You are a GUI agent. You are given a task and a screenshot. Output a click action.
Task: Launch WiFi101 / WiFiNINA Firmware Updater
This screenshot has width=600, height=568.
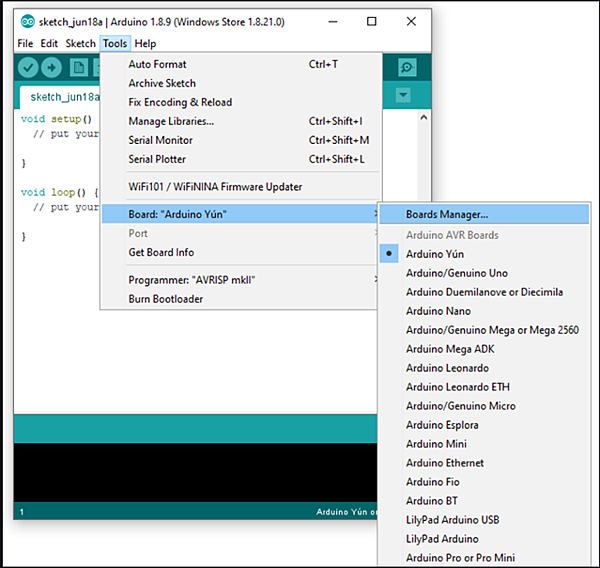[x=240, y=187]
